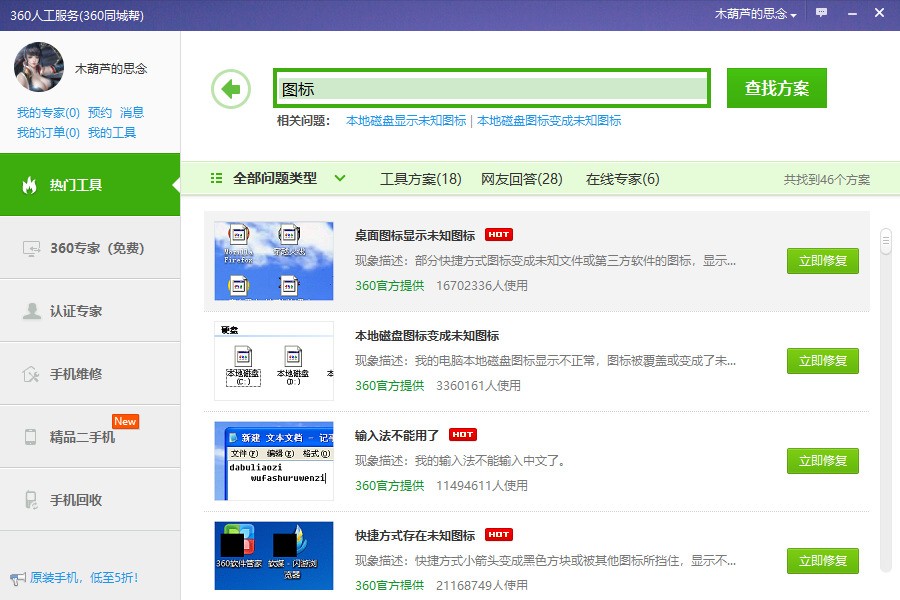Switch to the 工具方案(18) tab
Viewport: 900px width, 600px height.
[x=420, y=179]
